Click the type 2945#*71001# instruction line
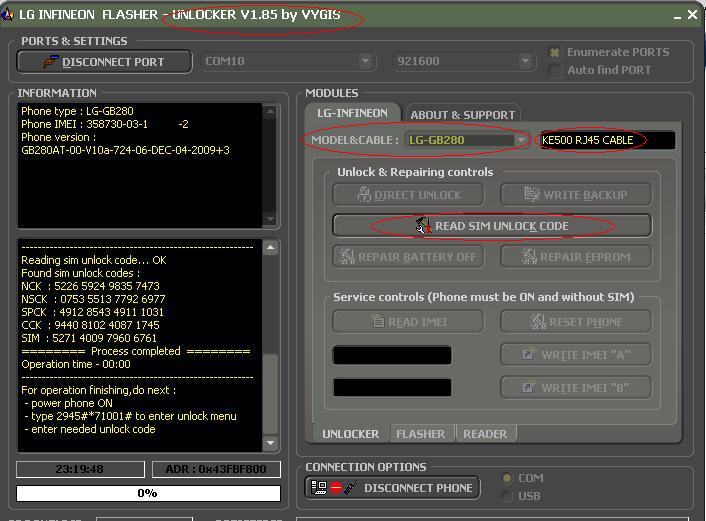706x521 pixels. coord(131,416)
